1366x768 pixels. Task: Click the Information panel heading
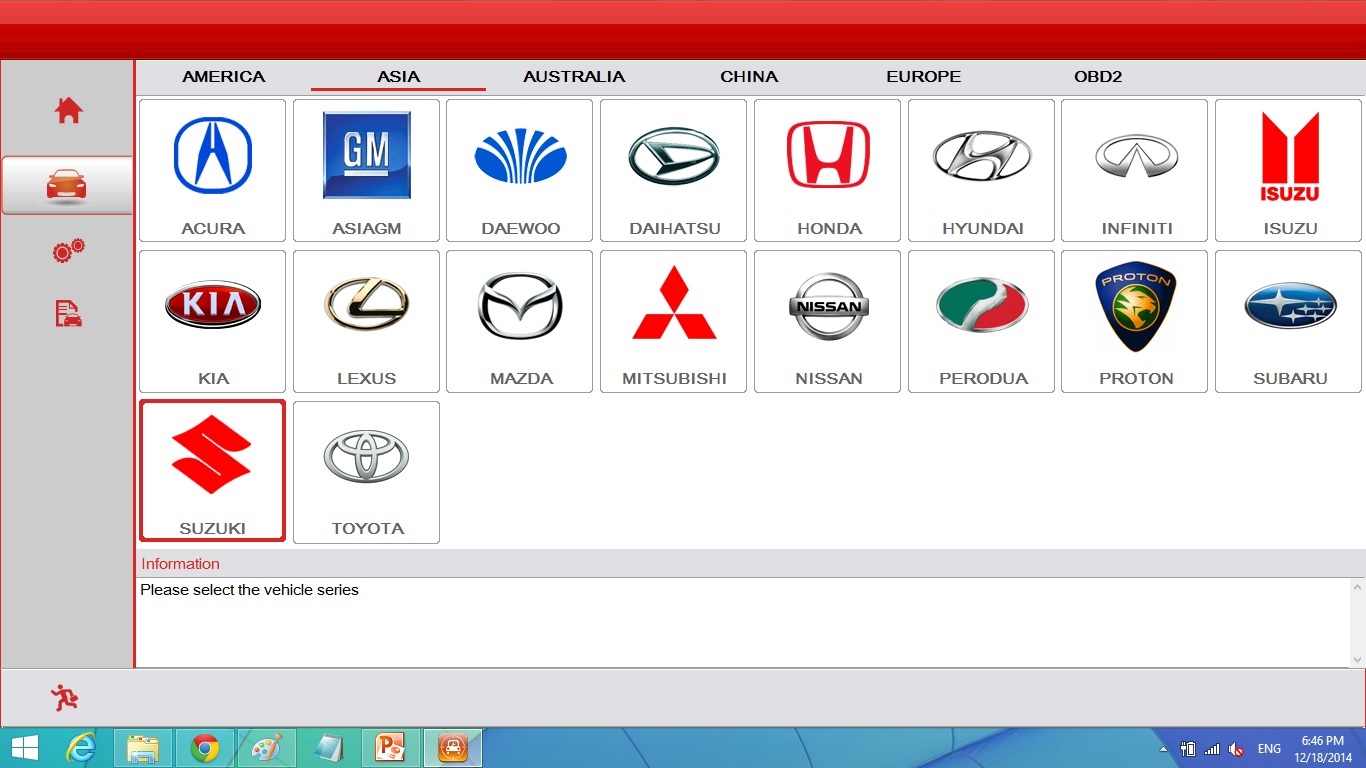click(180, 564)
